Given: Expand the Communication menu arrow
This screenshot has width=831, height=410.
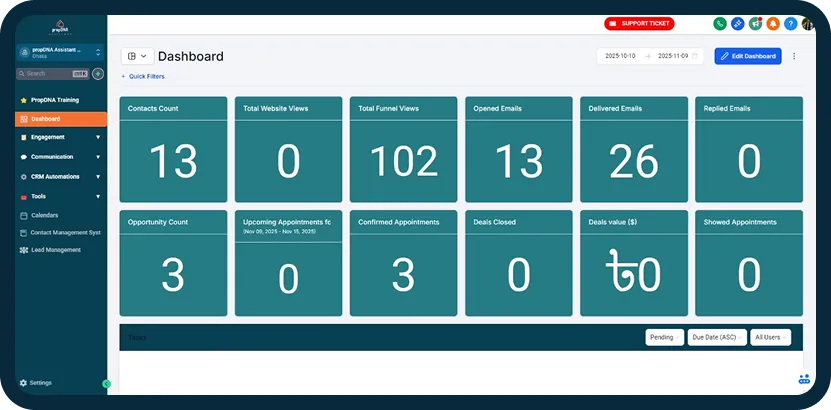Looking at the screenshot, I should click(x=98, y=157).
